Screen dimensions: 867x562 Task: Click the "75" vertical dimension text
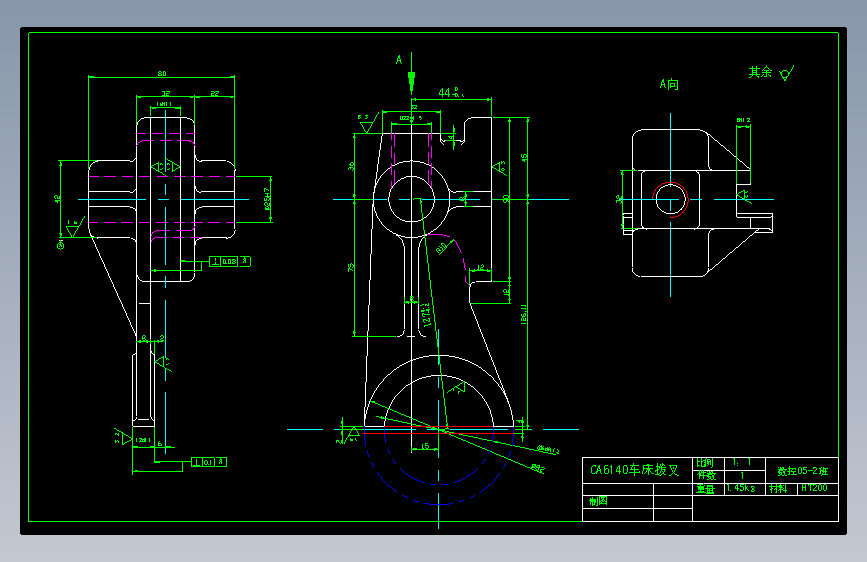(351, 267)
